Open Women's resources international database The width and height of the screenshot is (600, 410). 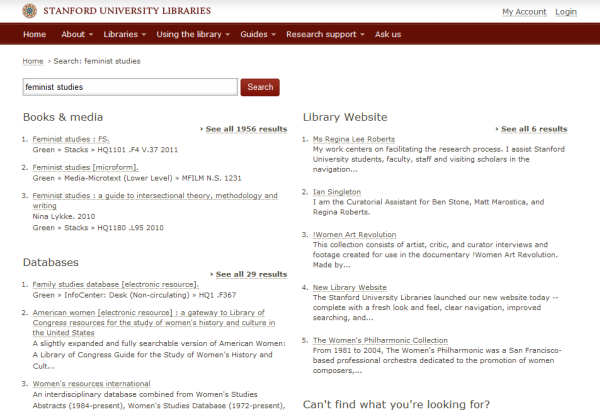click(x=91, y=384)
